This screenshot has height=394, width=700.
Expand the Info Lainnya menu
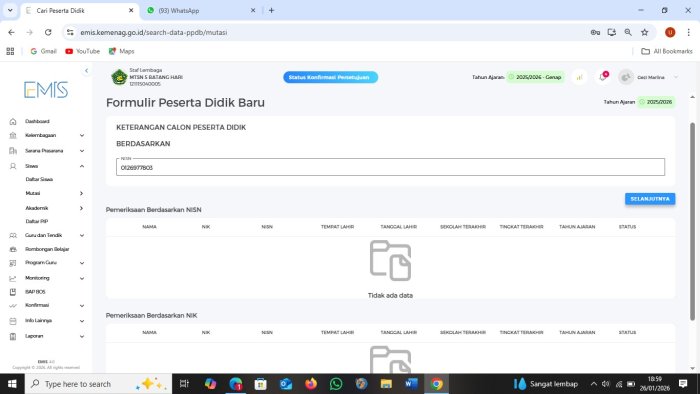coord(82,321)
